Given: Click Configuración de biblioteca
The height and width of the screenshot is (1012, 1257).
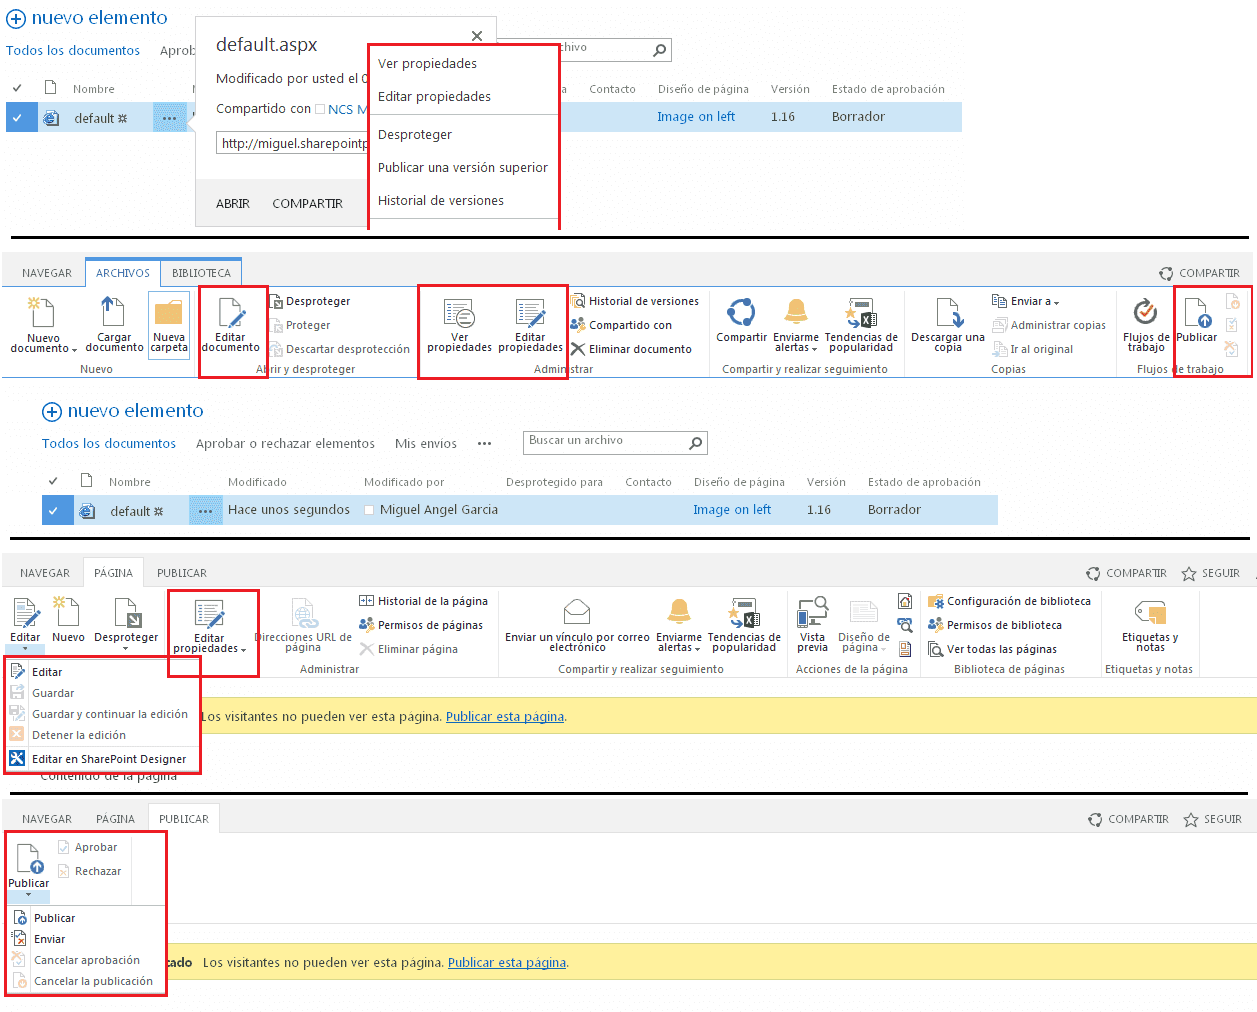Looking at the screenshot, I should (x=1009, y=601).
